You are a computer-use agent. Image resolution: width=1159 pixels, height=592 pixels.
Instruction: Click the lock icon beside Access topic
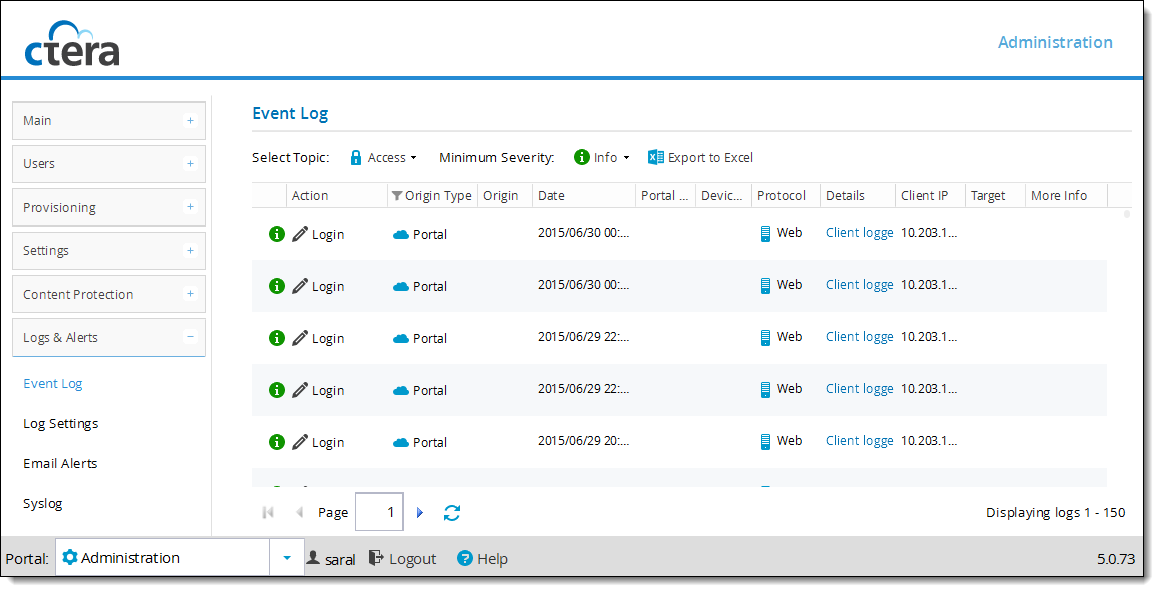pyautogui.click(x=356, y=157)
